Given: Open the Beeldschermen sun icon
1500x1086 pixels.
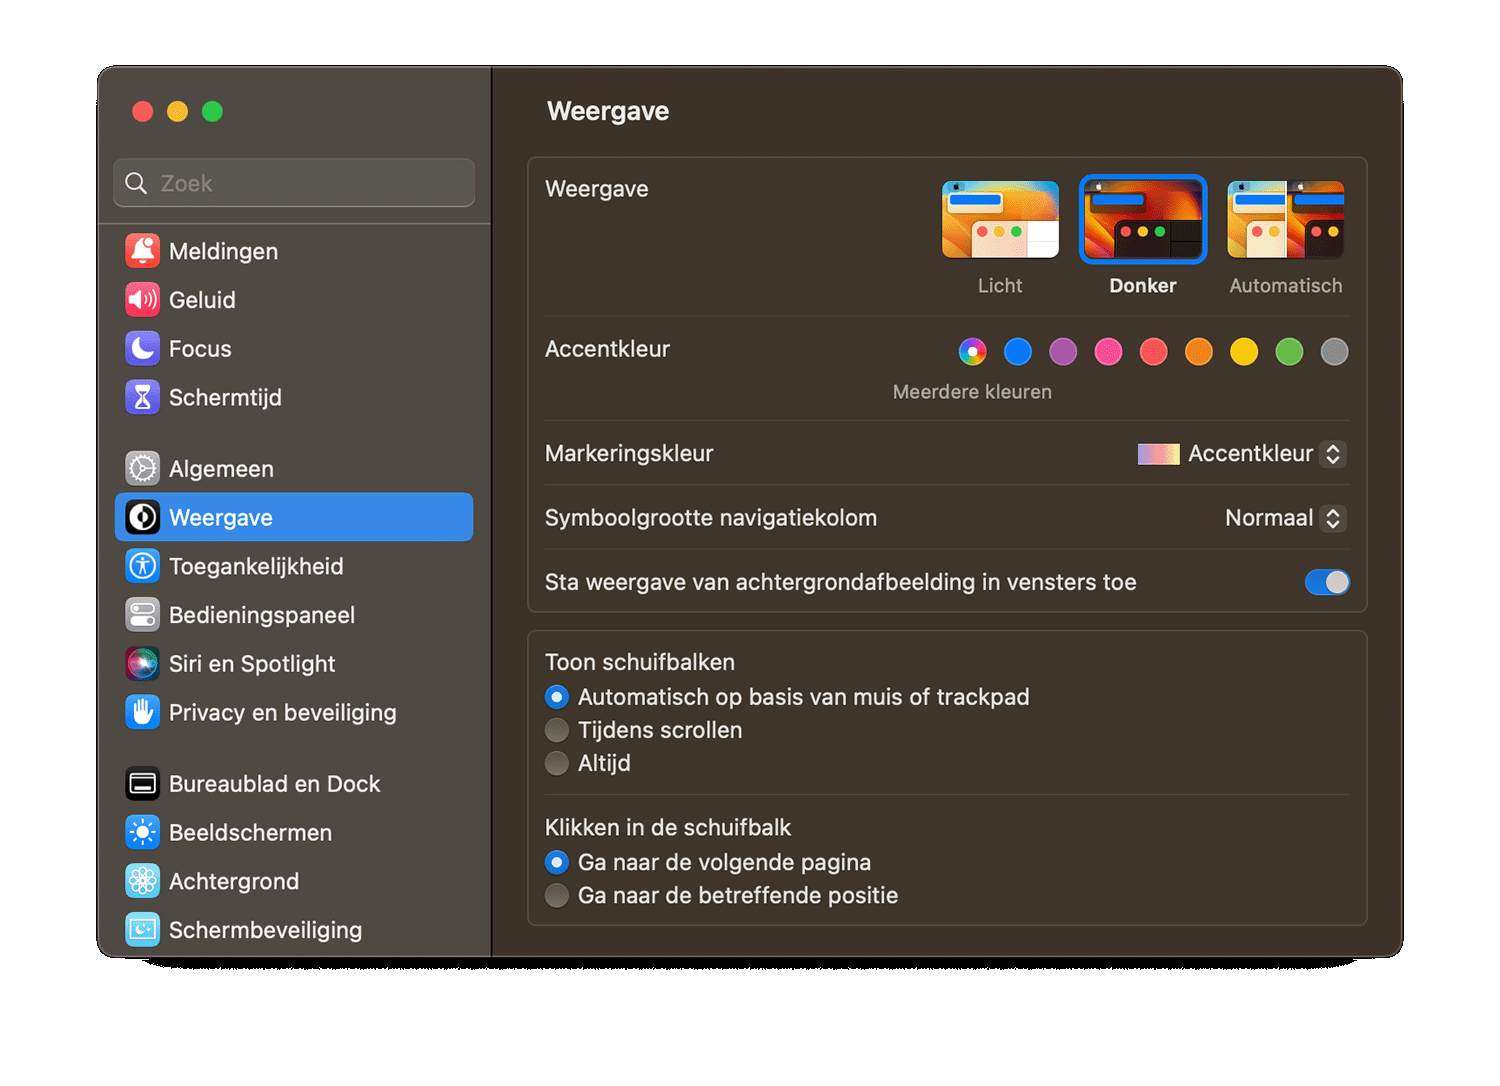Looking at the screenshot, I should [142, 832].
